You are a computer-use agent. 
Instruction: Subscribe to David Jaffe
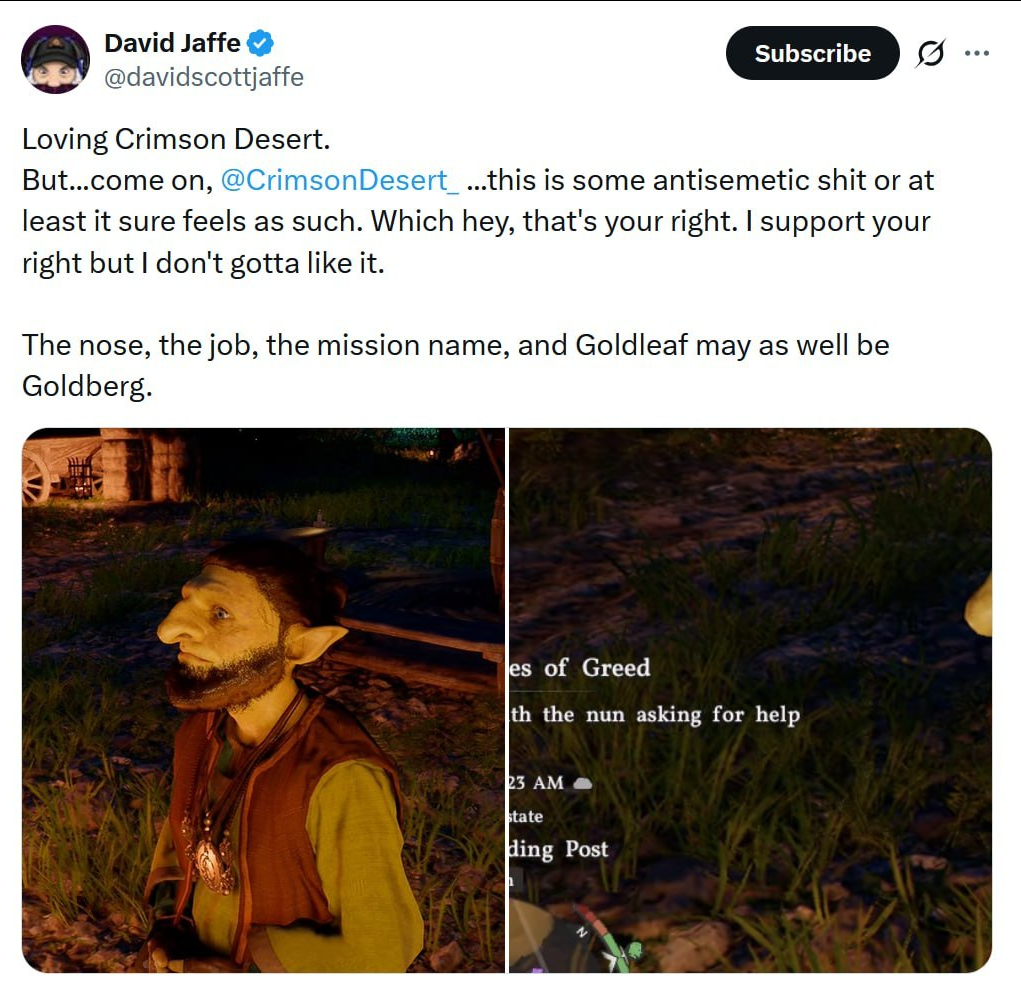pyautogui.click(x=812, y=53)
